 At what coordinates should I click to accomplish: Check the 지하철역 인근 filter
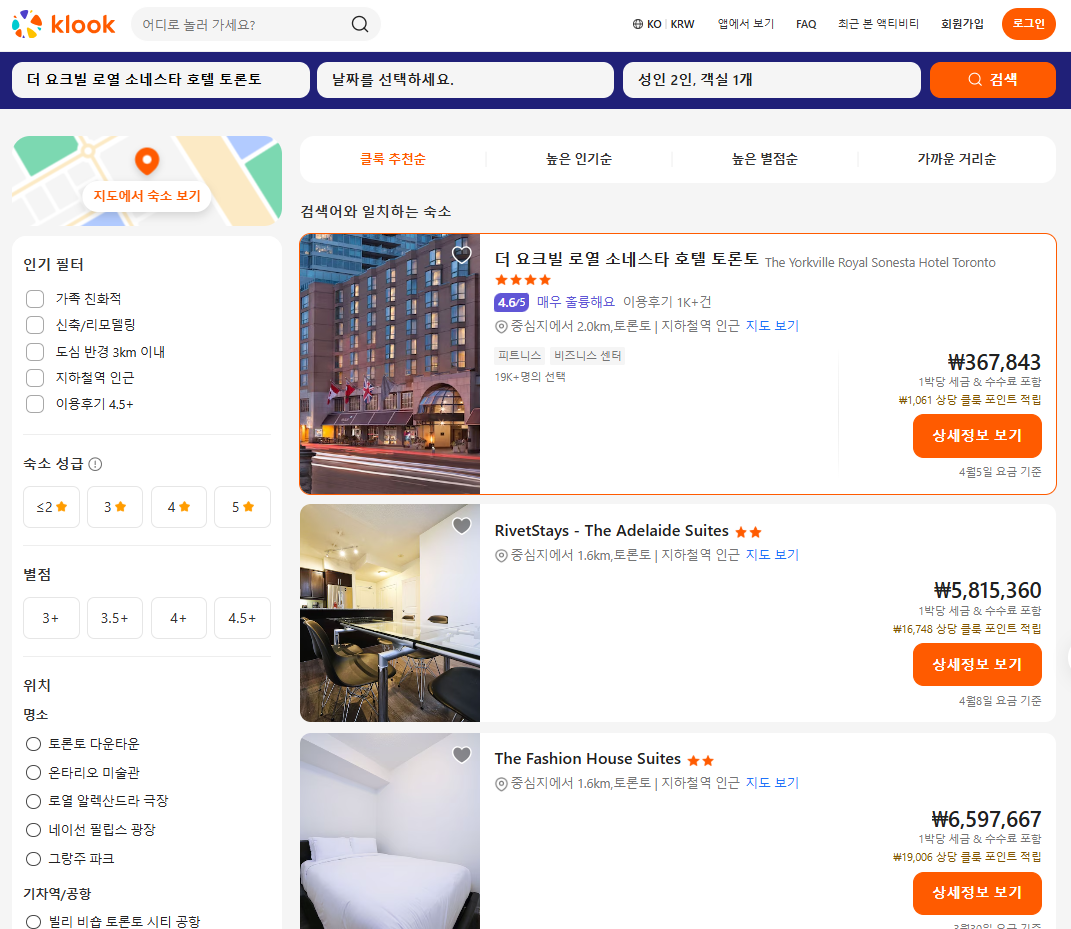click(35, 378)
